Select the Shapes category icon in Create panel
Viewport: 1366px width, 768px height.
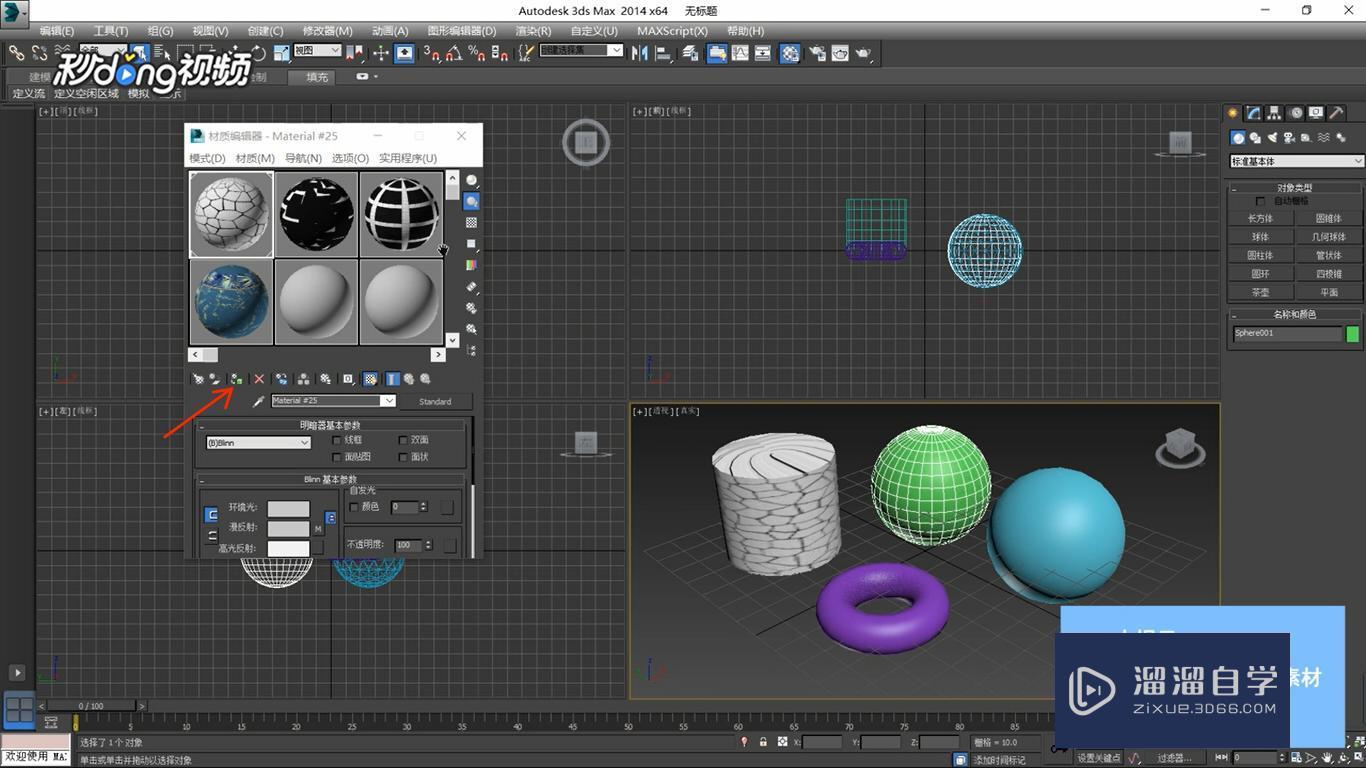pyautogui.click(x=1255, y=137)
